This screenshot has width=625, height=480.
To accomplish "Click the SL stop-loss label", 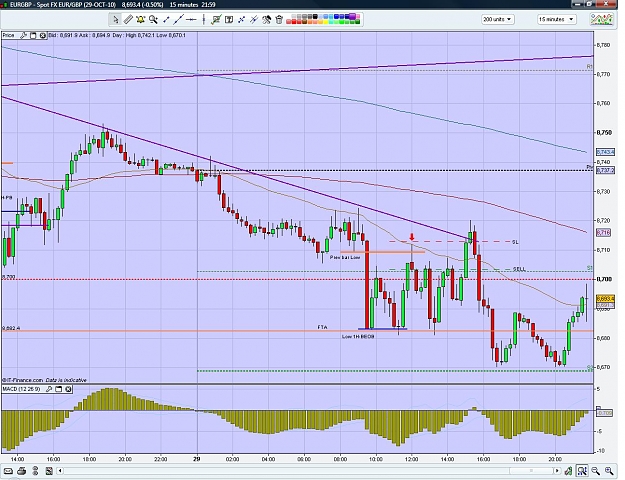I will [515, 242].
